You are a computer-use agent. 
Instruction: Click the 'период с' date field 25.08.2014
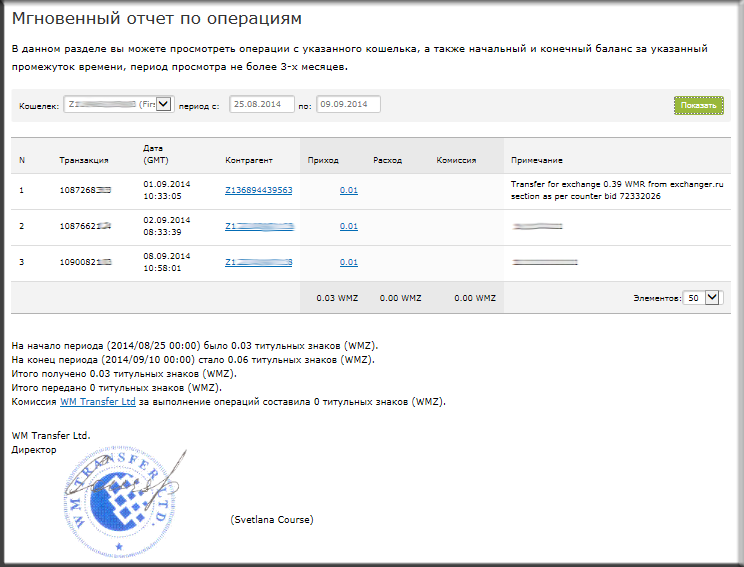(x=262, y=104)
